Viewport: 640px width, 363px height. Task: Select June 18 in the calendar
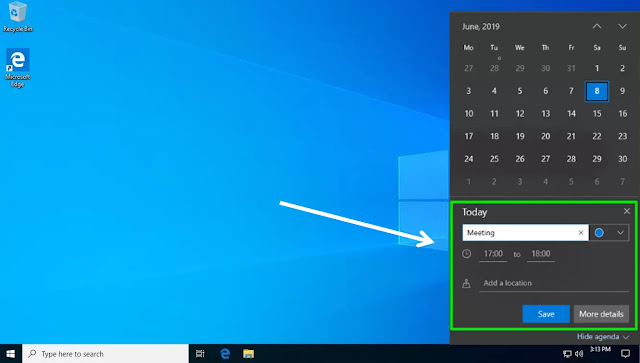pyautogui.click(x=494, y=136)
